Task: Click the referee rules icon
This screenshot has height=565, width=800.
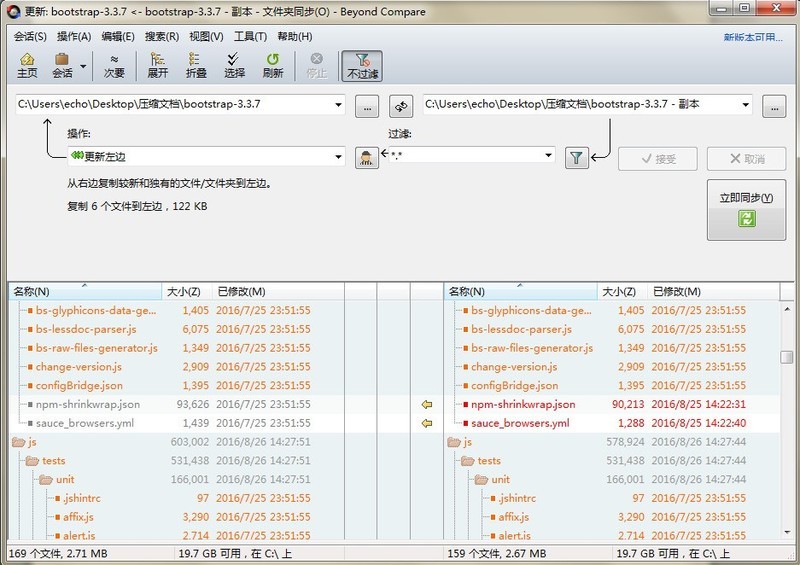Action: tap(367, 158)
